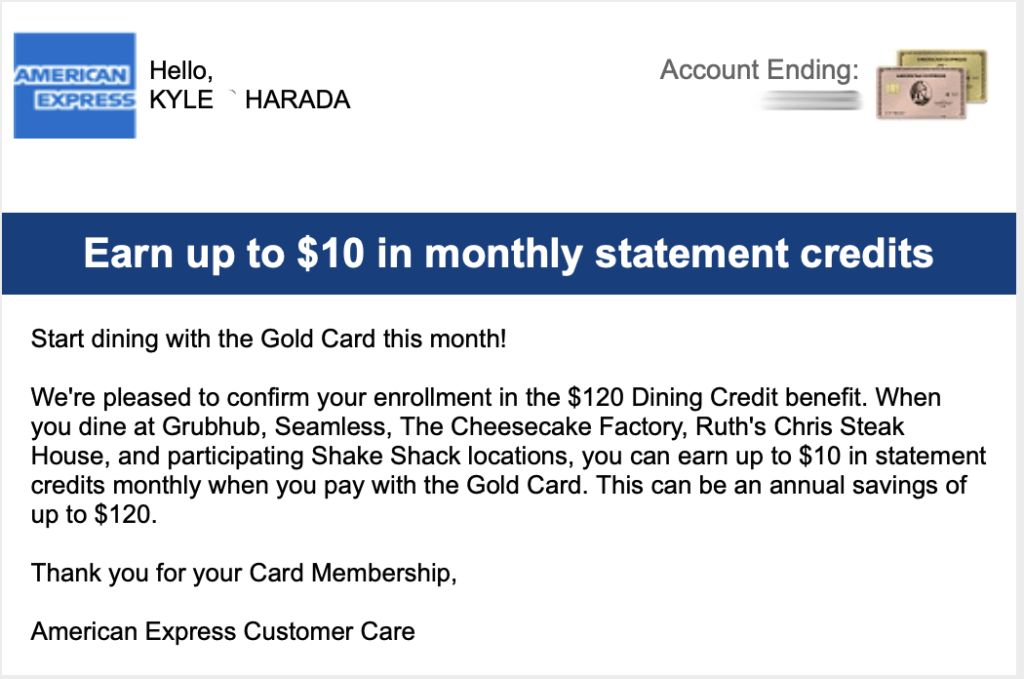The width and height of the screenshot is (1024, 679).
Task: Click The Cheesecake Factory text
Action: pyautogui.click(x=543, y=426)
